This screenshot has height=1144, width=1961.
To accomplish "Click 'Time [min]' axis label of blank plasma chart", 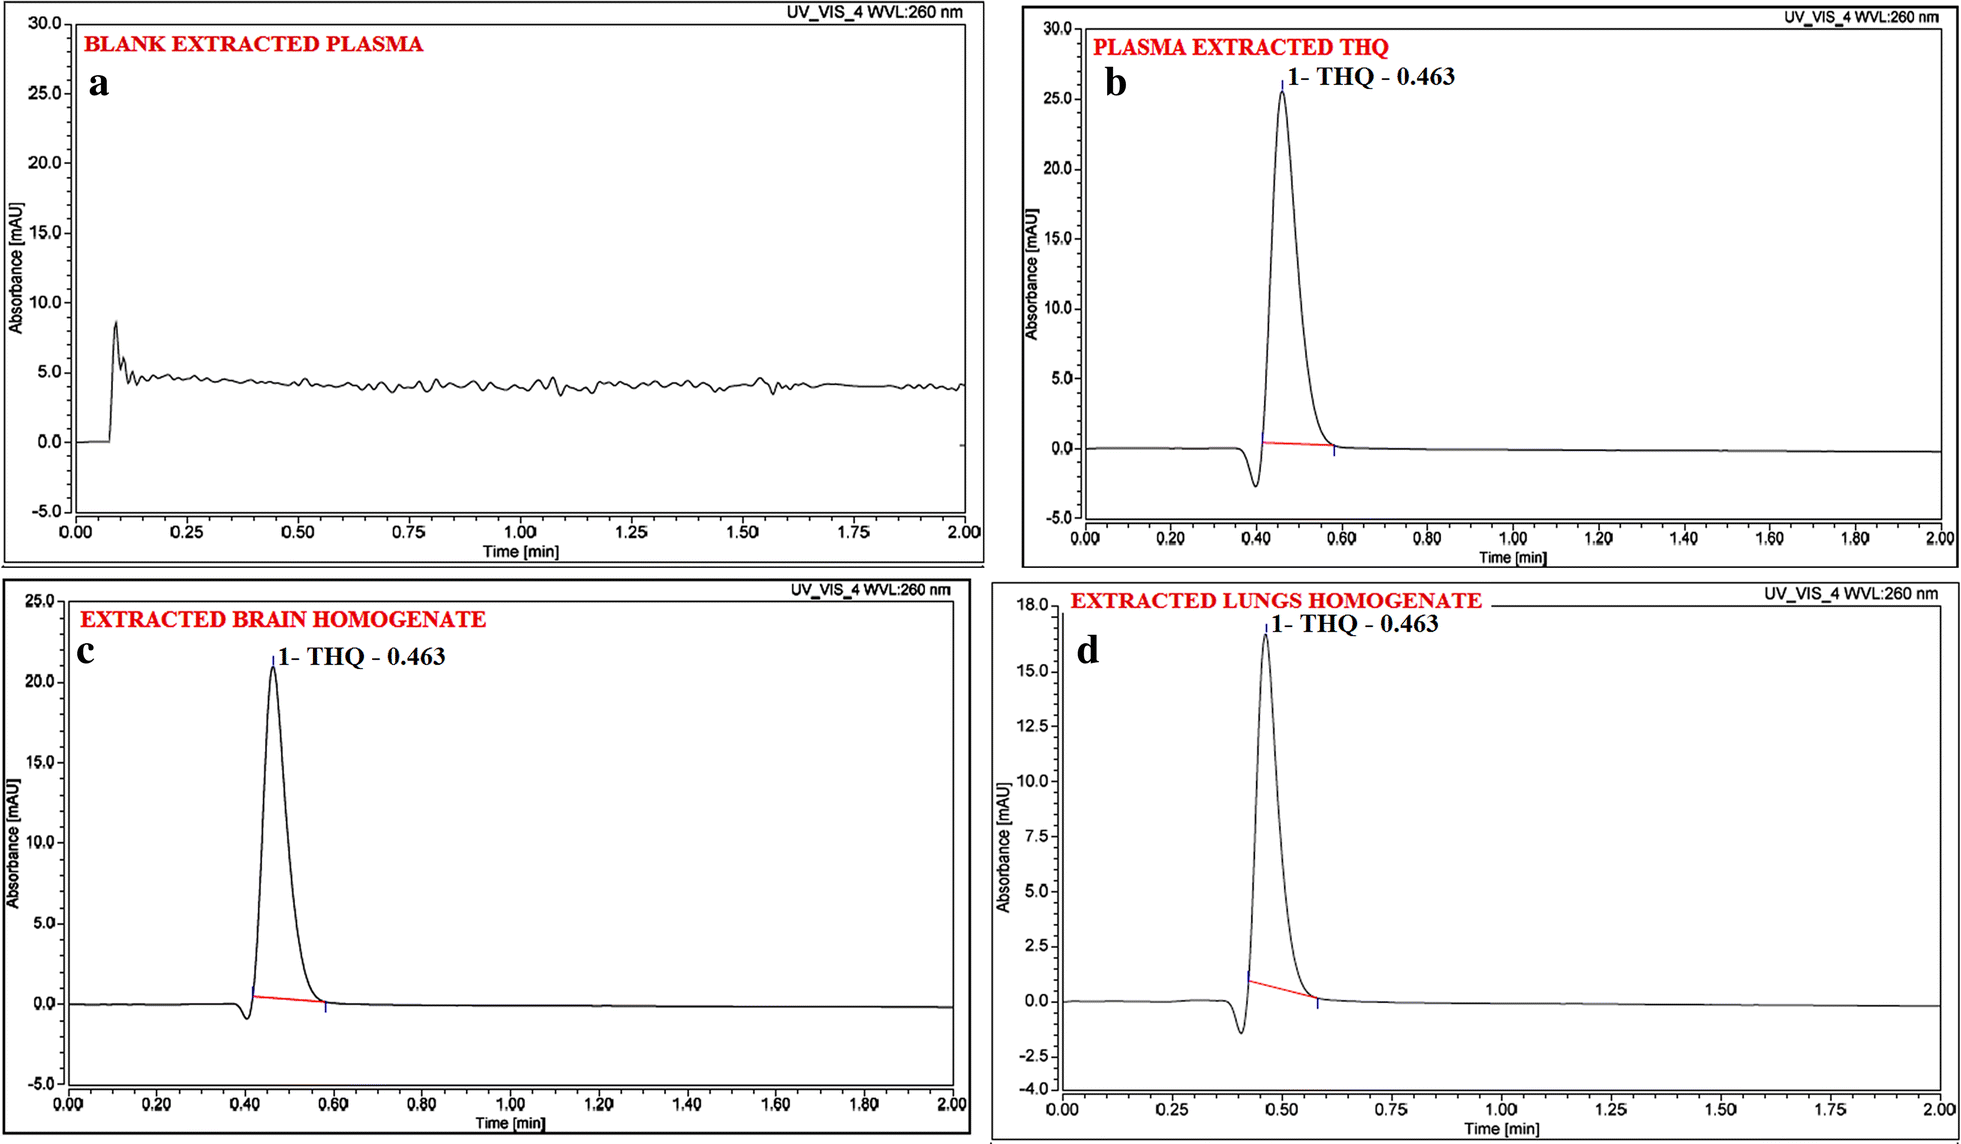I will 521,552.
